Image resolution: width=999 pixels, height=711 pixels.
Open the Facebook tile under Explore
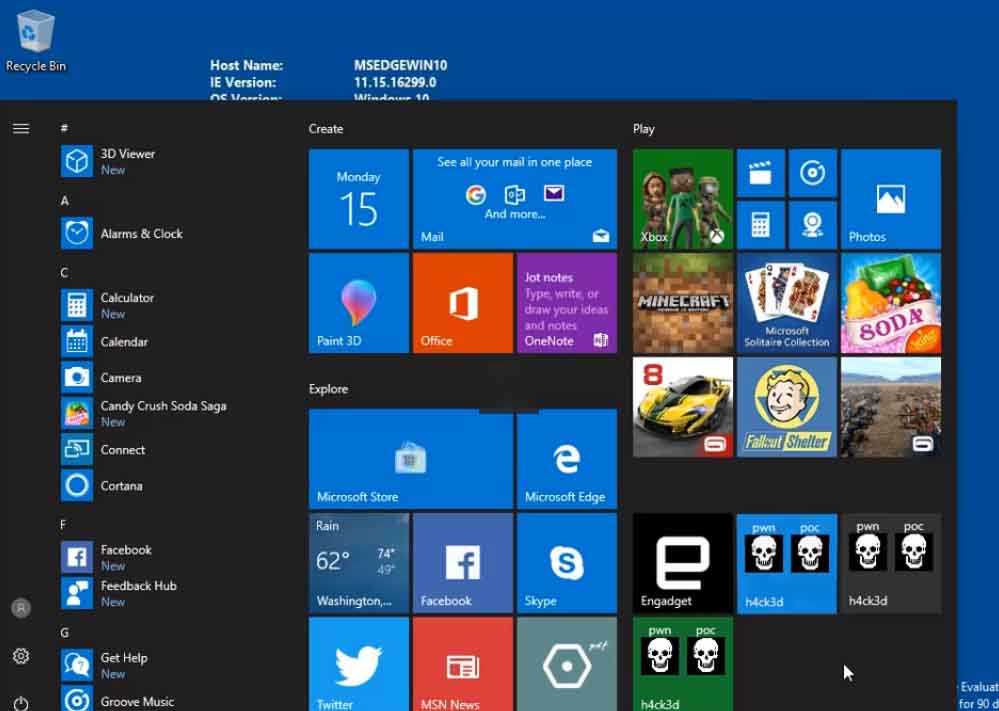(463, 563)
